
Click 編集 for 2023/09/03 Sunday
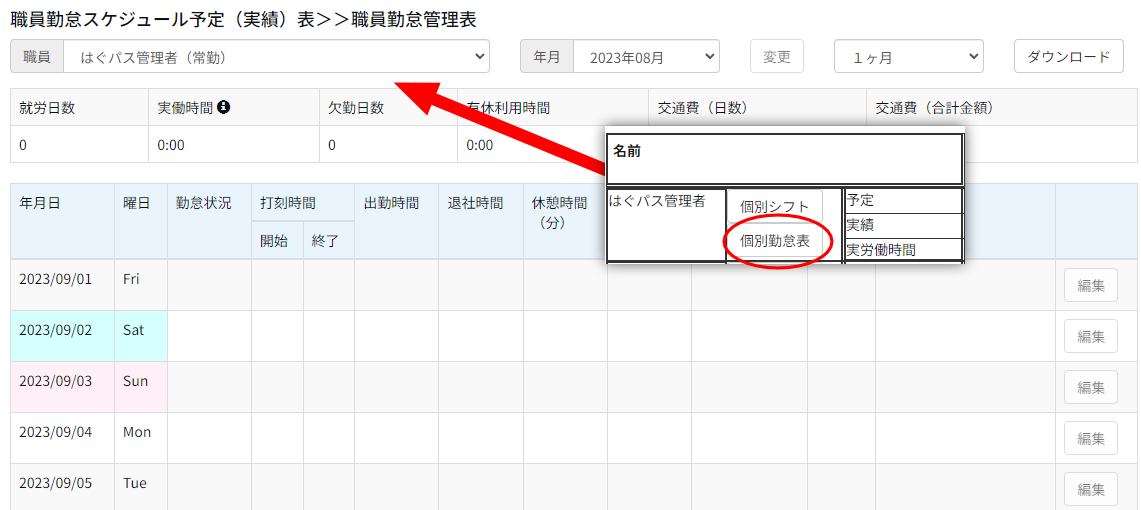point(1090,387)
